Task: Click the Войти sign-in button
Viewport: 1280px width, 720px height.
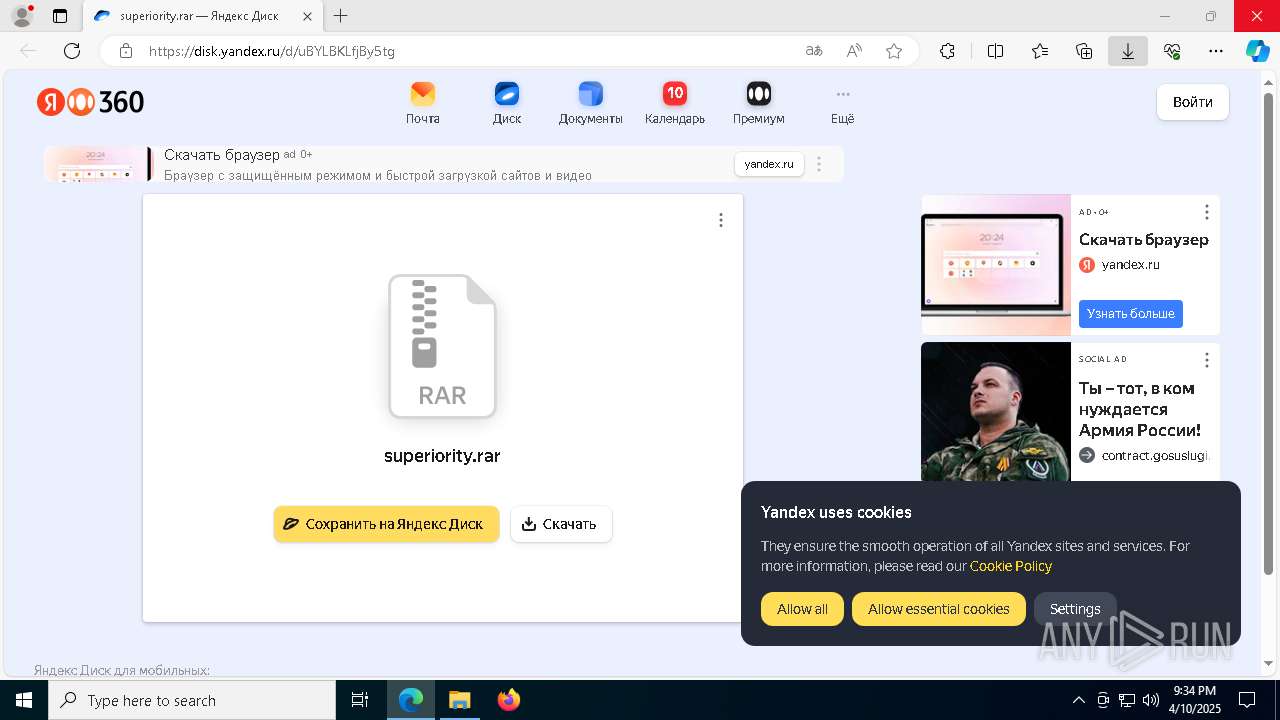Action: pyautogui.click(x=1193, y=102)
